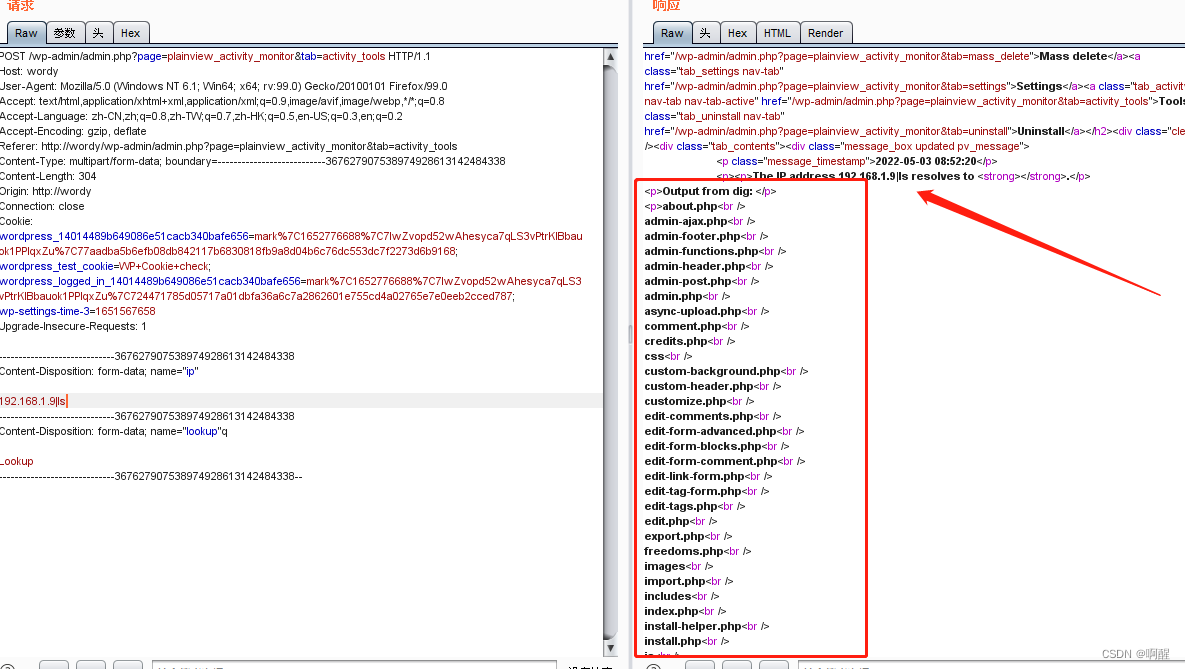Click the Lookup value in request body
This screenshot has height=669, width=1185.
pos(17,461)
